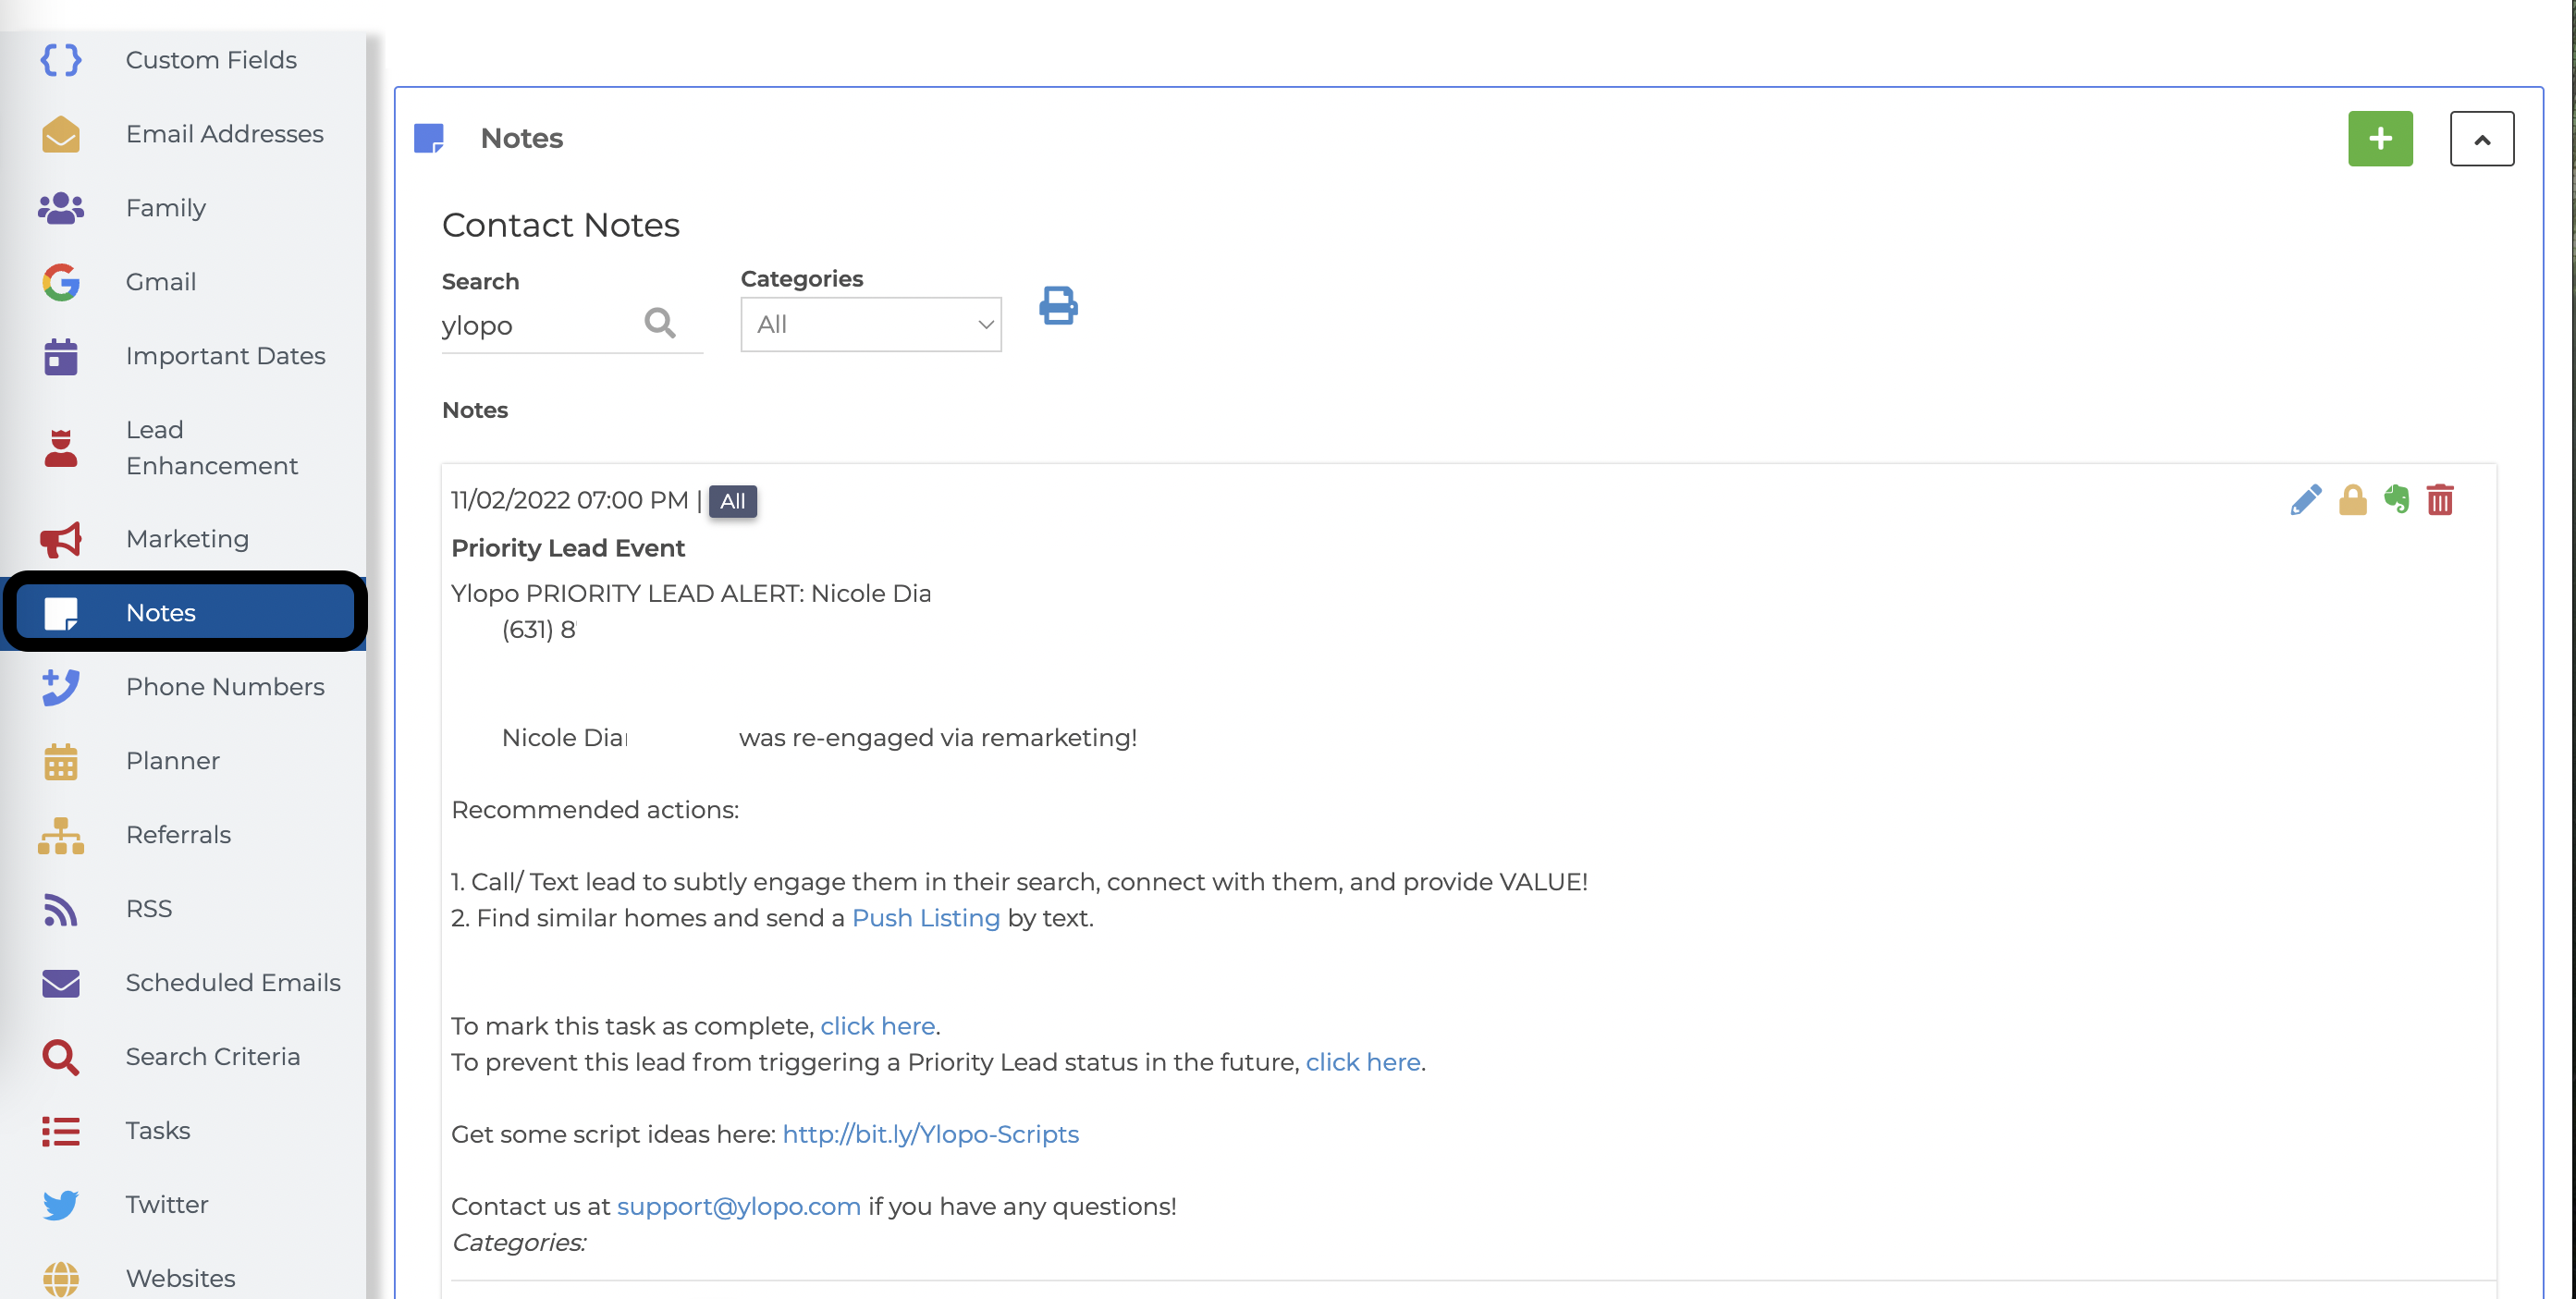Click the green Evernote elephant icon

pos(2396,499)
